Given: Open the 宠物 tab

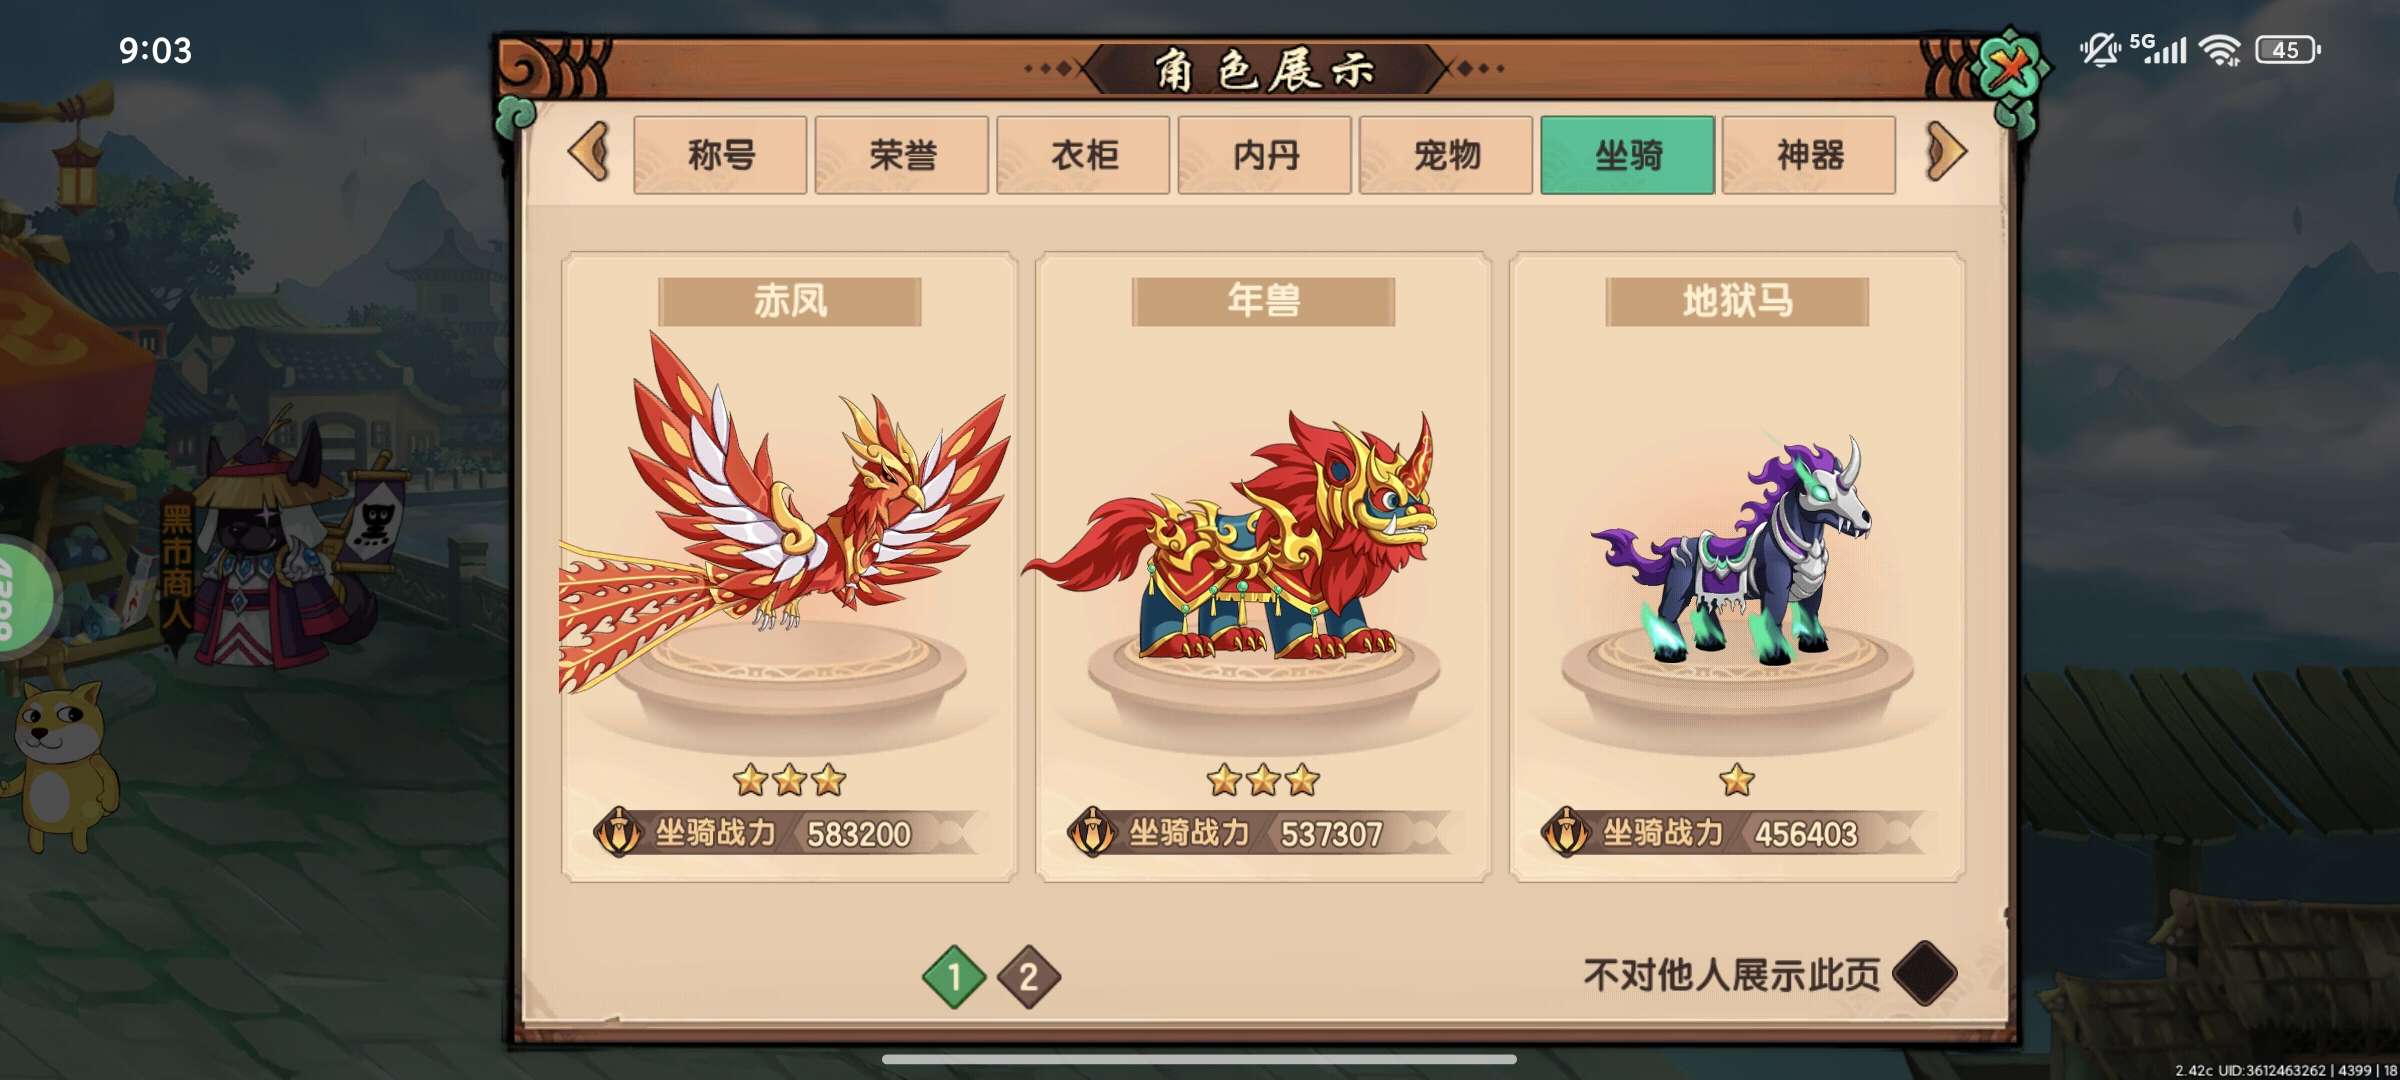Looking at the screenshot, I should pyautogui.click(x=1446, y=155).
